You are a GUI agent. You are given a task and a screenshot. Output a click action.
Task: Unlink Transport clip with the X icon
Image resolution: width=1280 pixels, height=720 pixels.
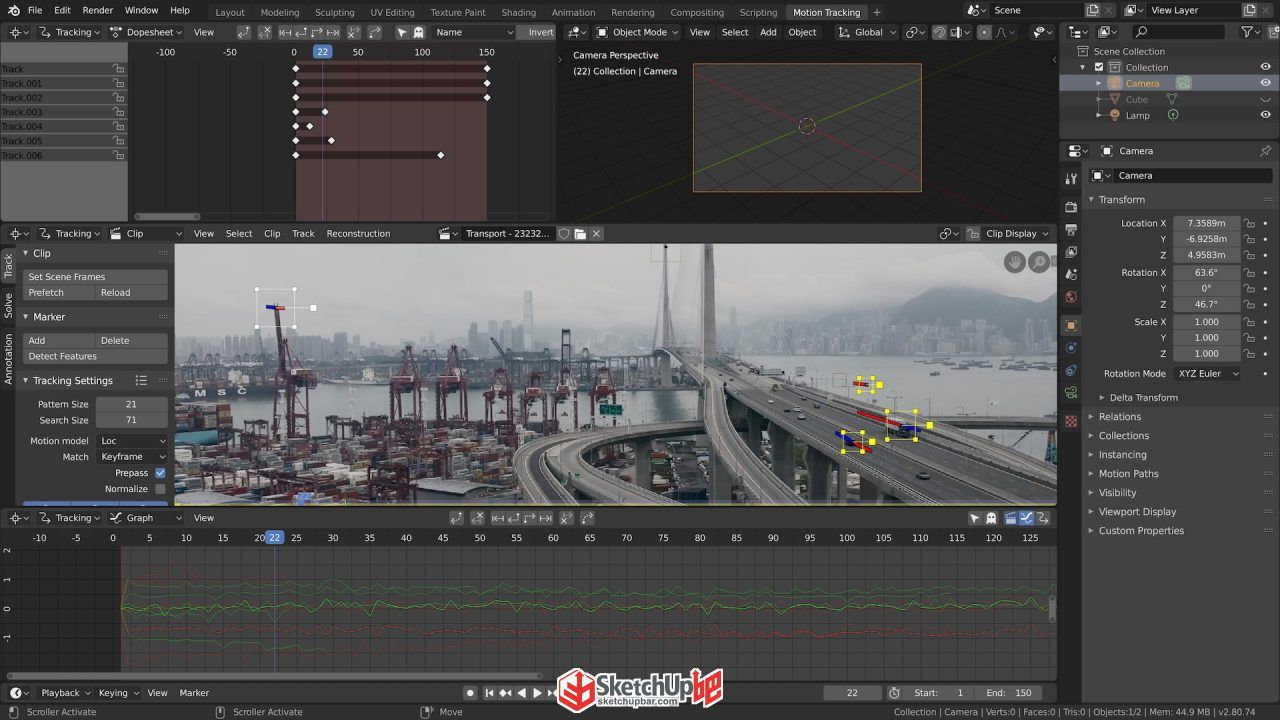596,234
